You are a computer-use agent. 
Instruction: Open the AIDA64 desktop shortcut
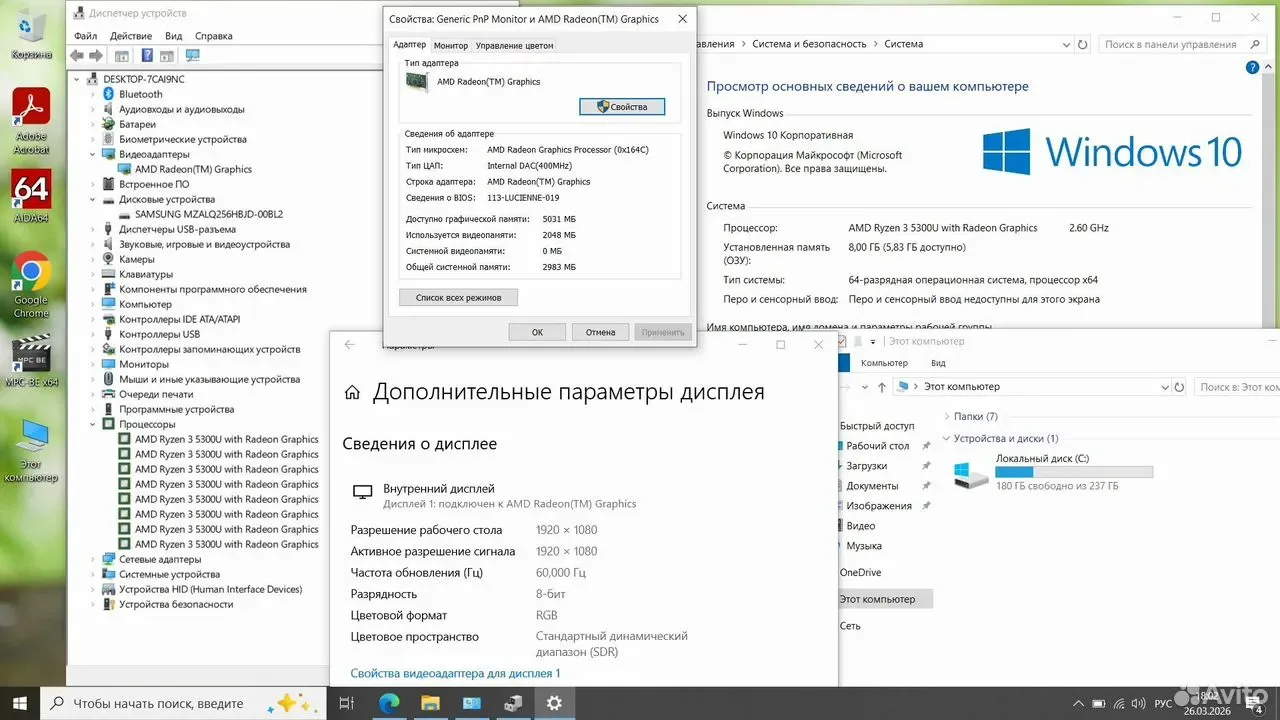click(x=31, y=196)
